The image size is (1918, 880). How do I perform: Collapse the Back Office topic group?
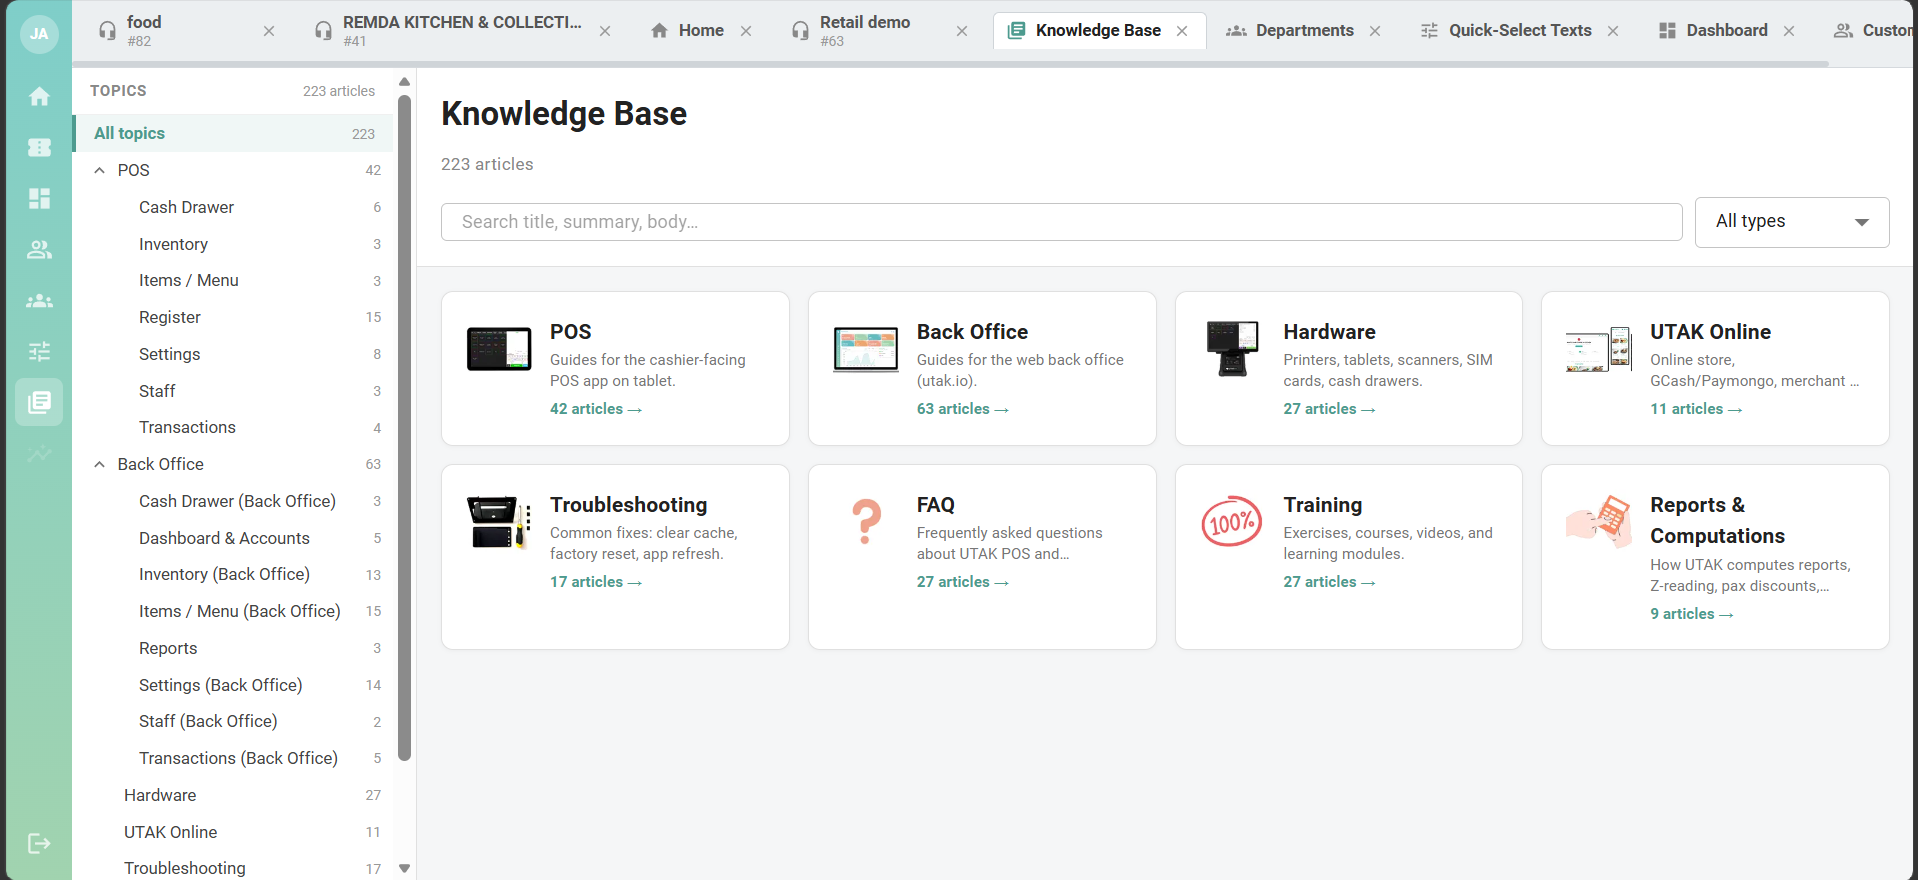[99, 464]
